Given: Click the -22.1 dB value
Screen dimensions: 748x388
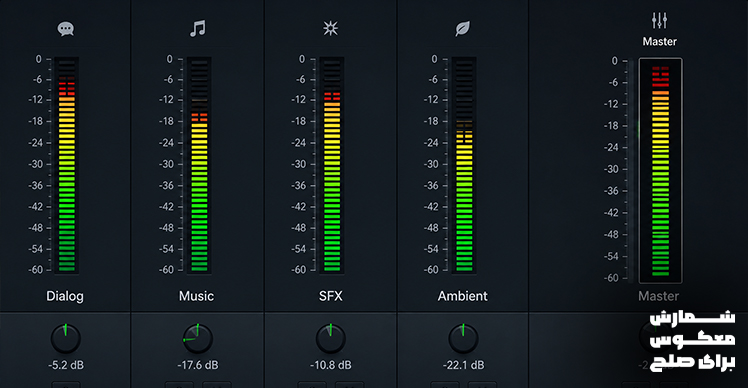Looking at the screenshot, I should point(463,366).
